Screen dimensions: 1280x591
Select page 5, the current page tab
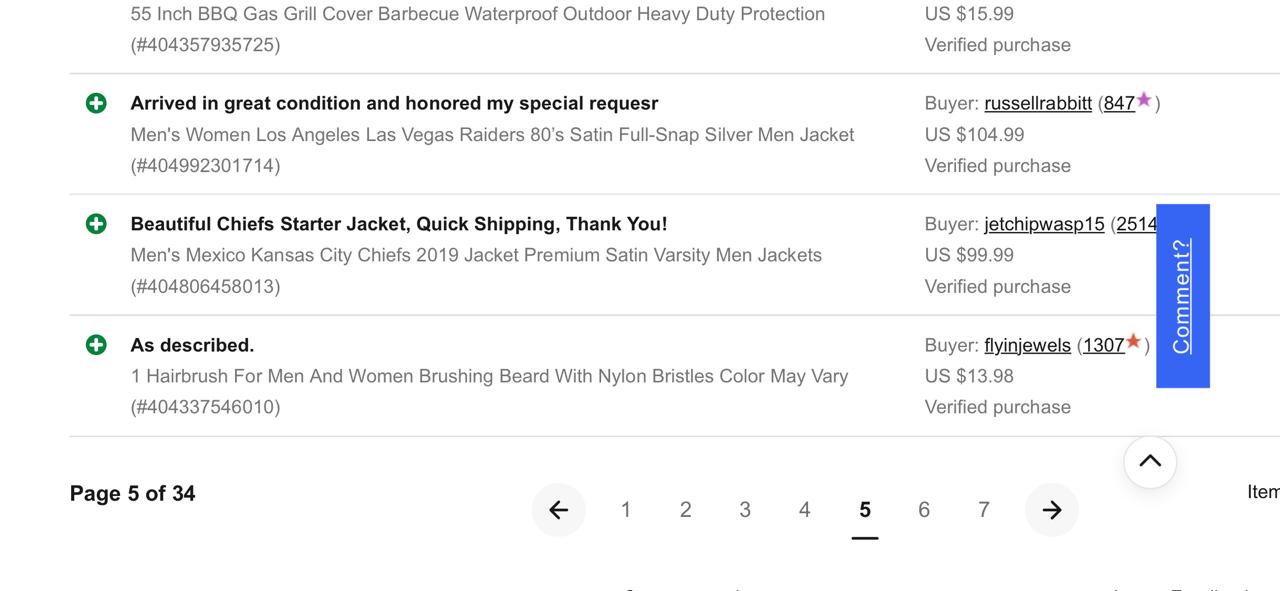click(864, 509)
